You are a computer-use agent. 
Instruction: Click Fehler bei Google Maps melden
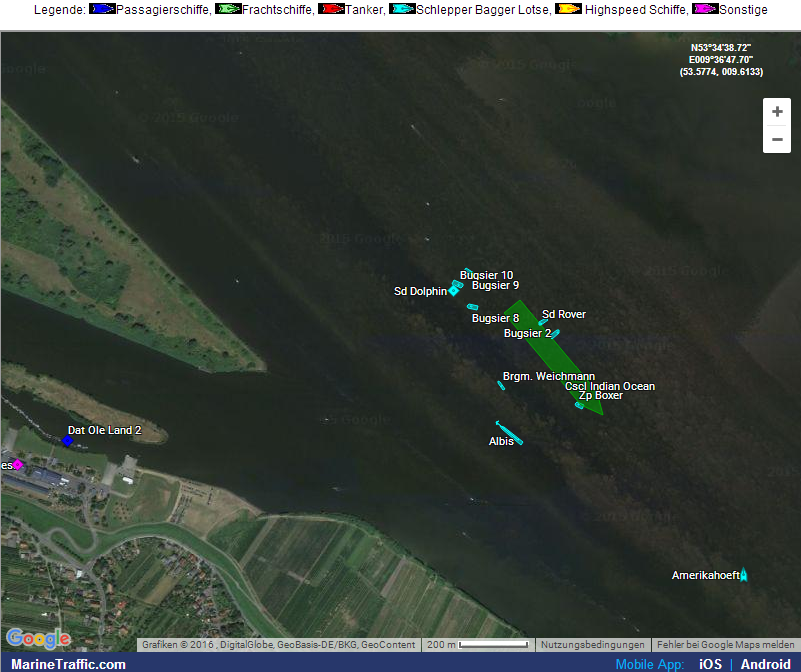726,645
